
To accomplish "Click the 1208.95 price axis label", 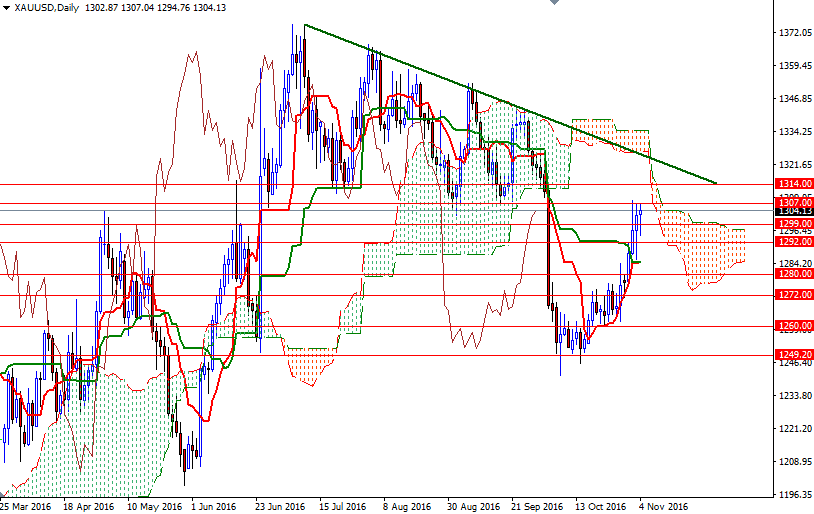I will pos(793,462).
